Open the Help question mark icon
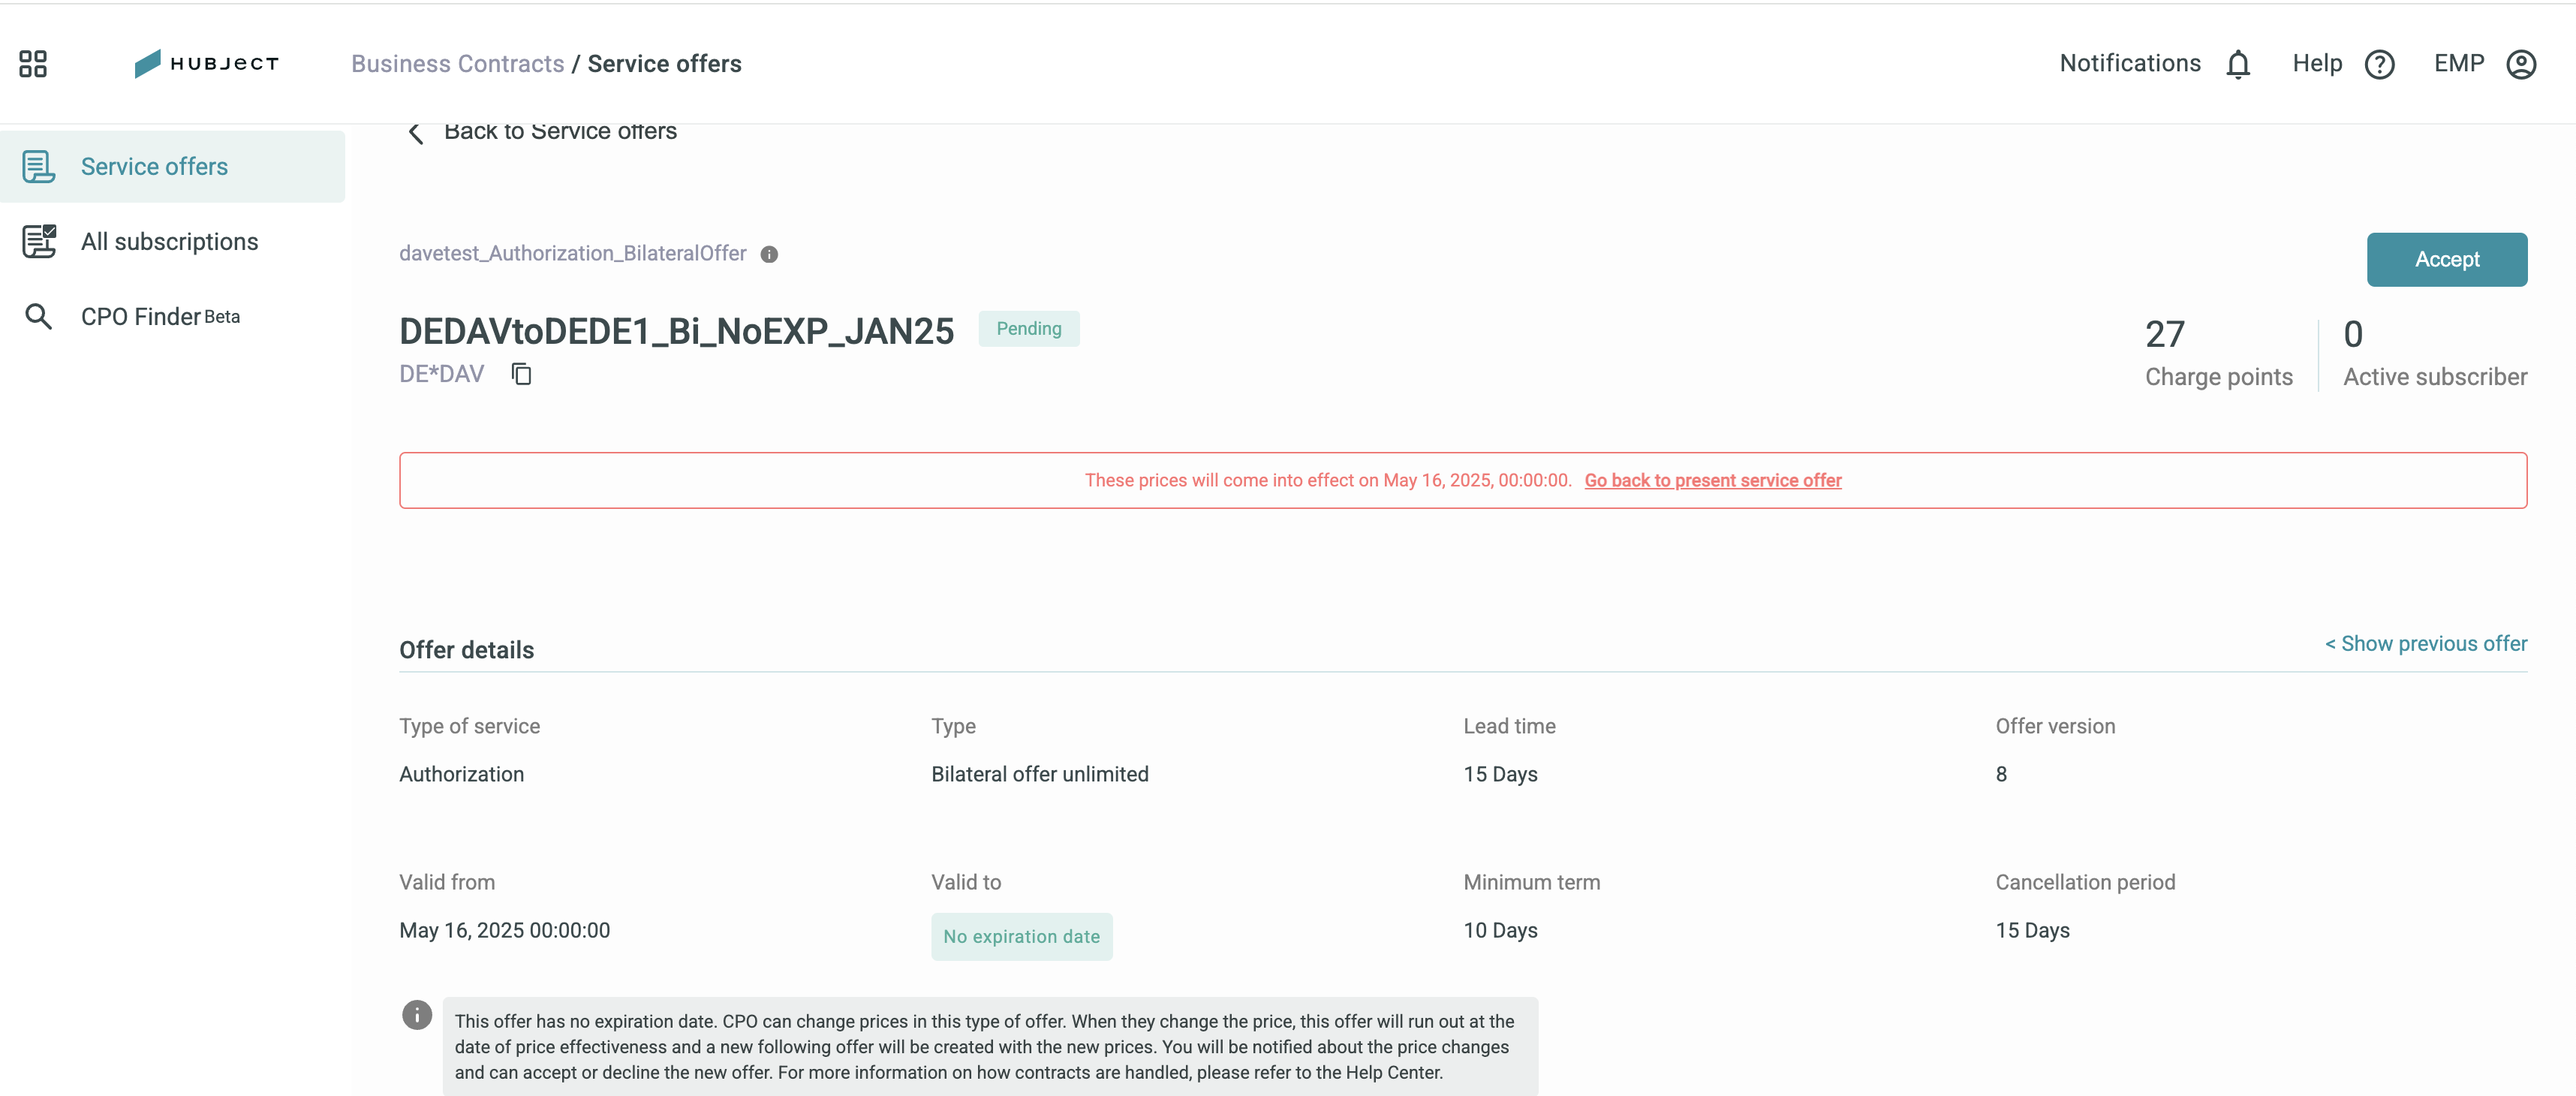 click(x=2379, y=64)
